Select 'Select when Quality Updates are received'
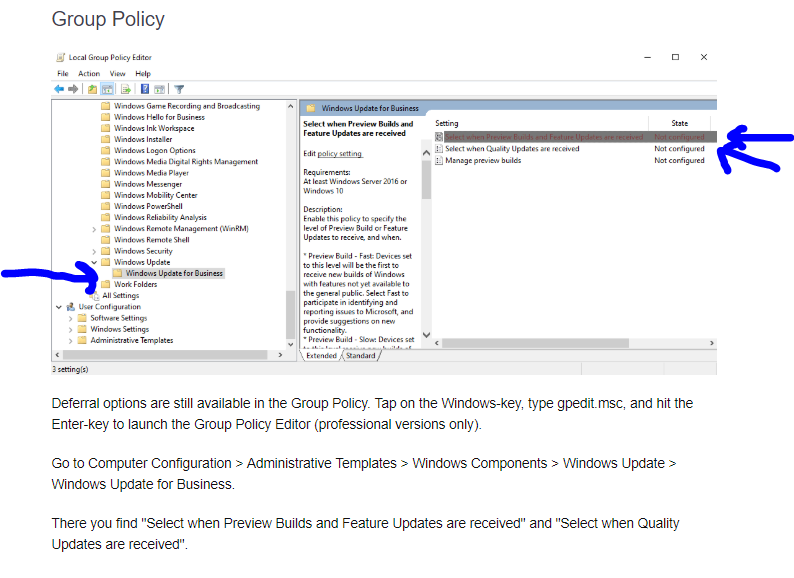This screenshot has height=578, width=794. coord(511,148)
